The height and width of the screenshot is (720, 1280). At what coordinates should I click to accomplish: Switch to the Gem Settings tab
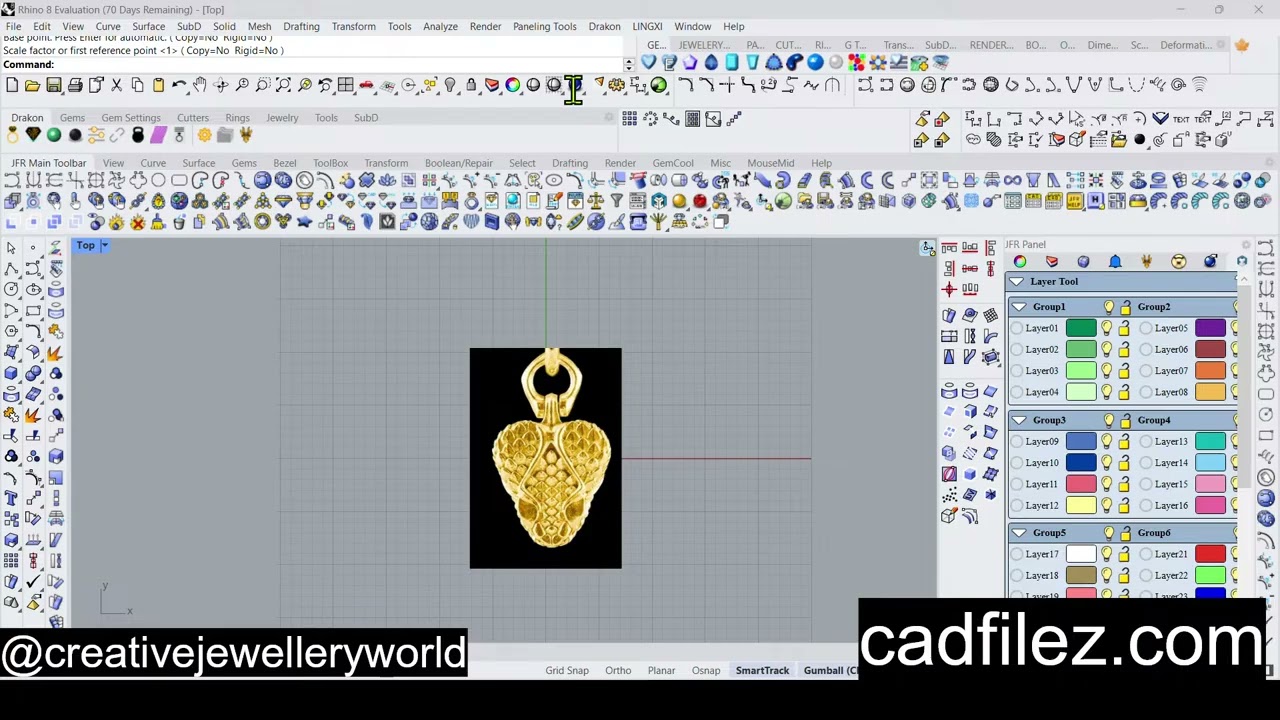[x=130, y=118]
